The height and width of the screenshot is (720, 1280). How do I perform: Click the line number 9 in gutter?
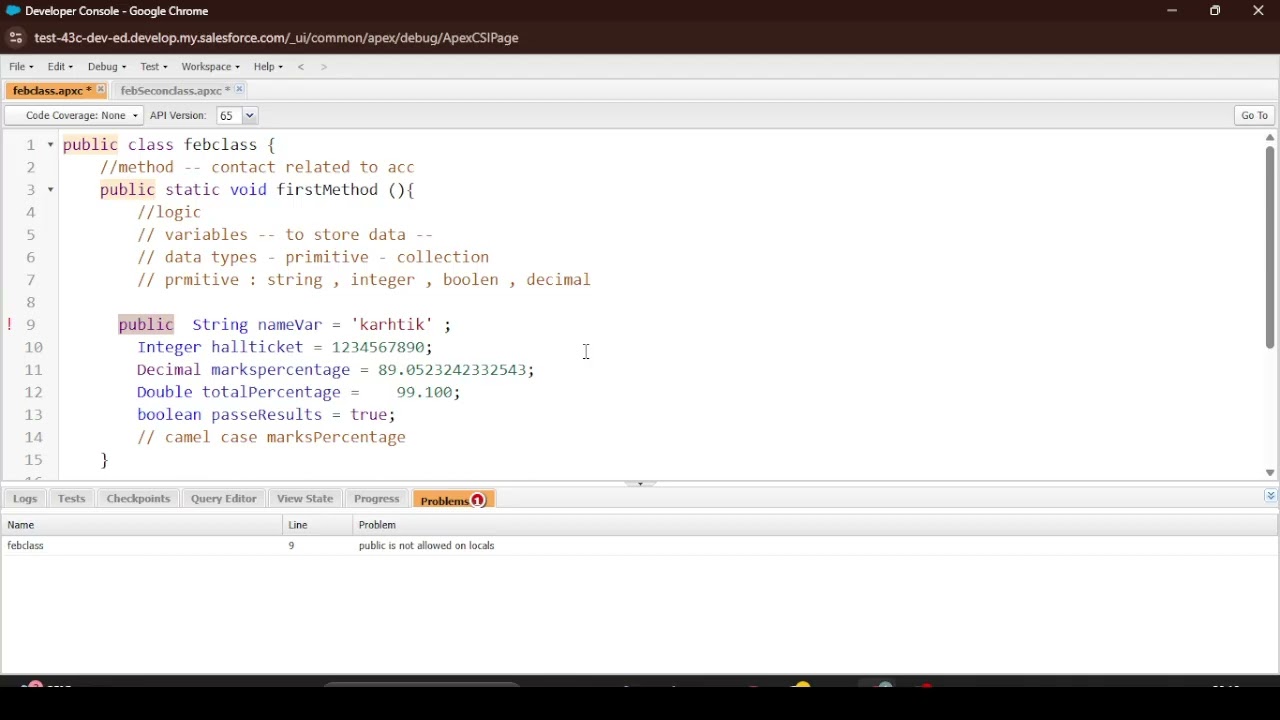tap(31, 325)
